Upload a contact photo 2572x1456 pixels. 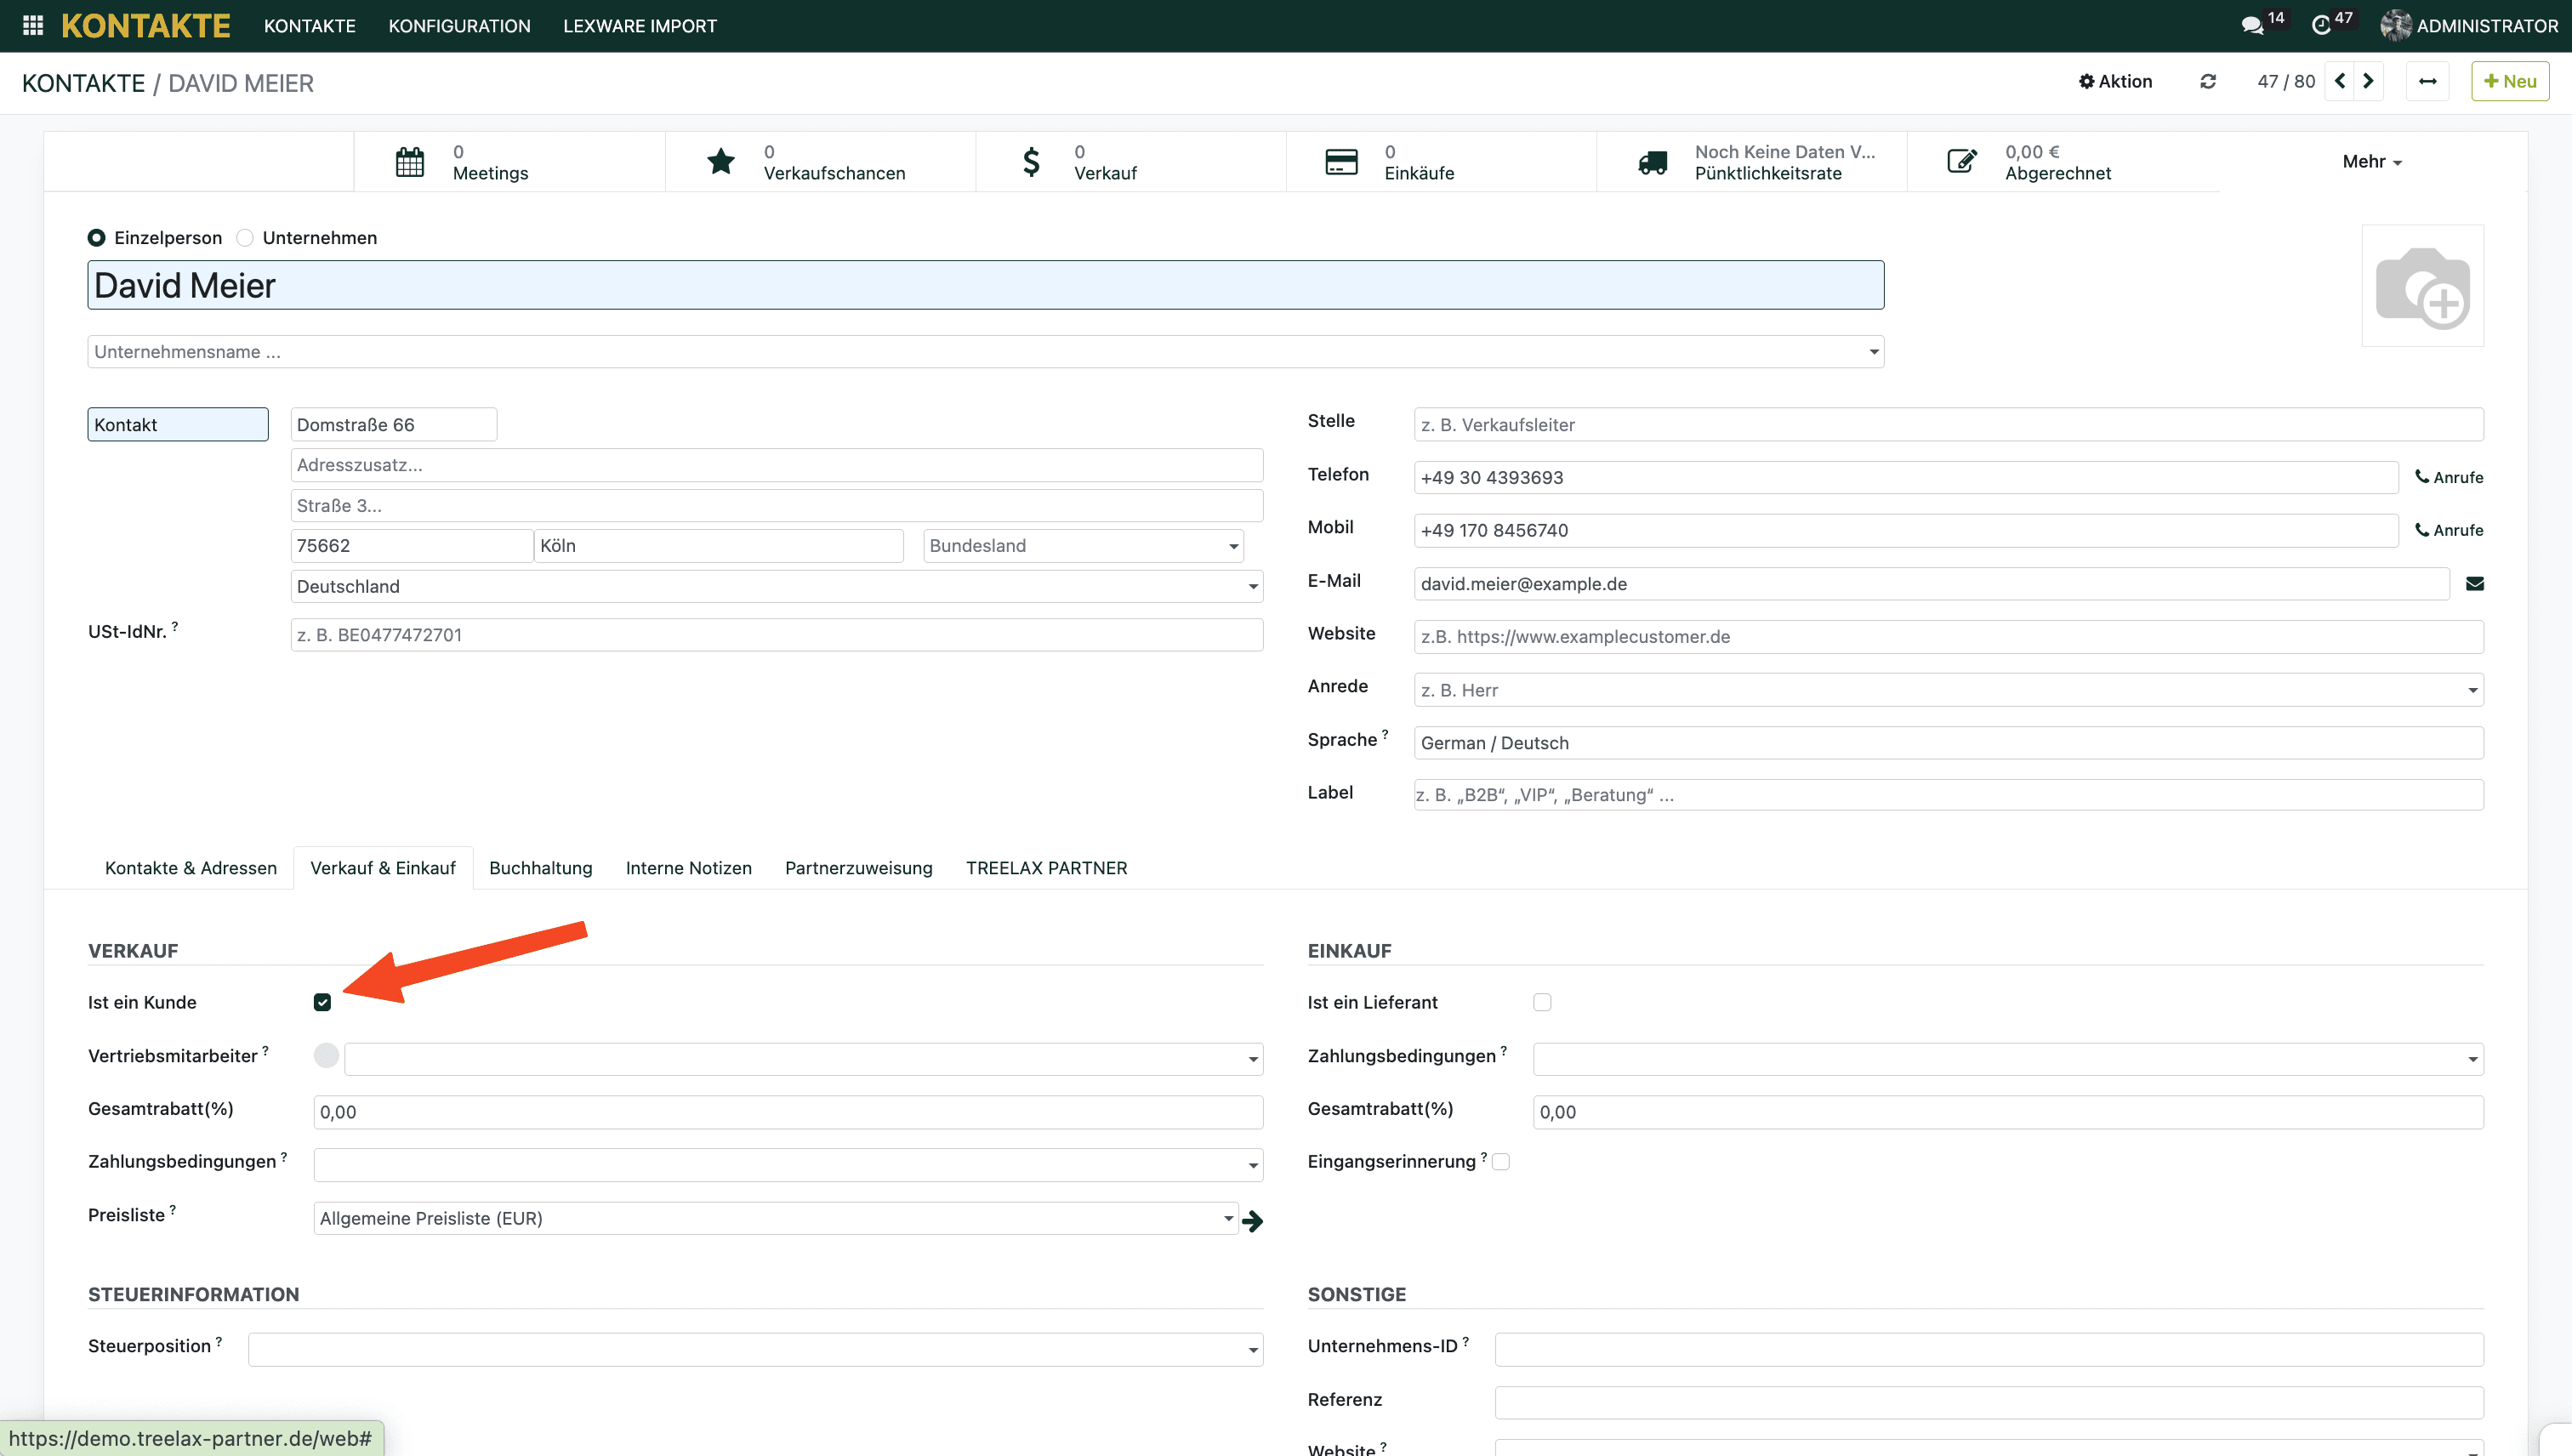2422,287
